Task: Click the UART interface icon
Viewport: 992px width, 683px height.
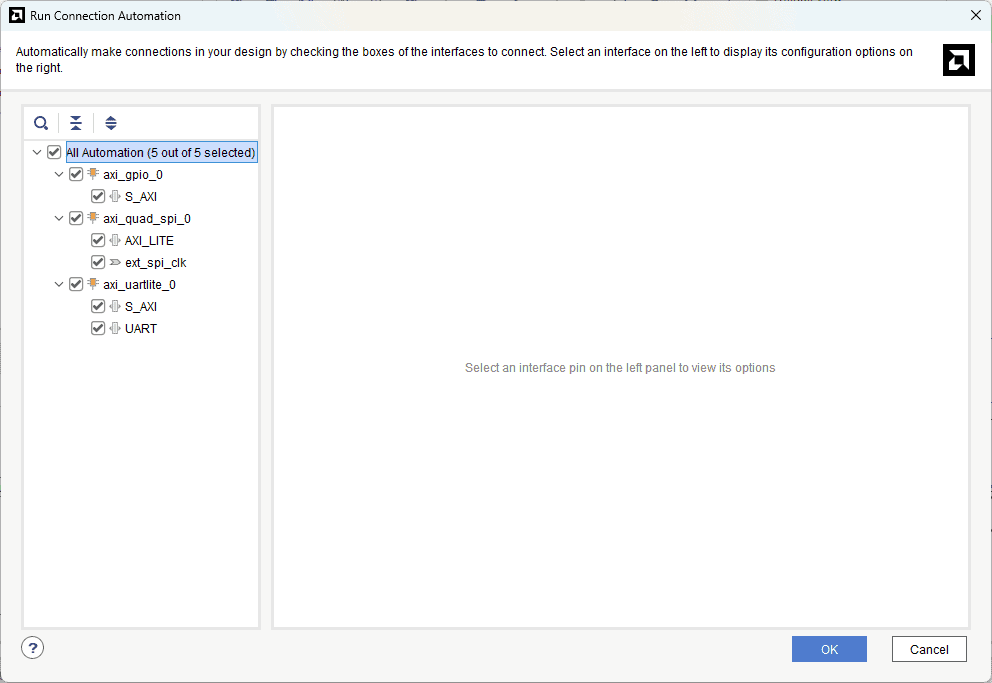Action: 115,329
